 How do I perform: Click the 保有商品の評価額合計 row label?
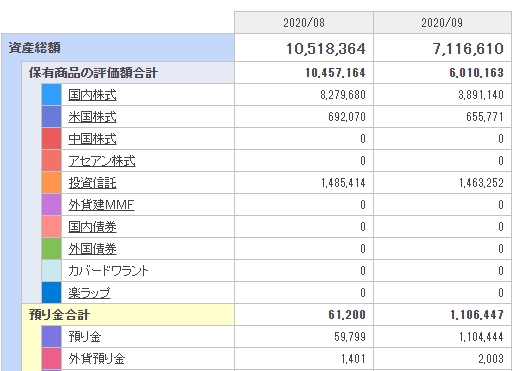tap(93, 73)
